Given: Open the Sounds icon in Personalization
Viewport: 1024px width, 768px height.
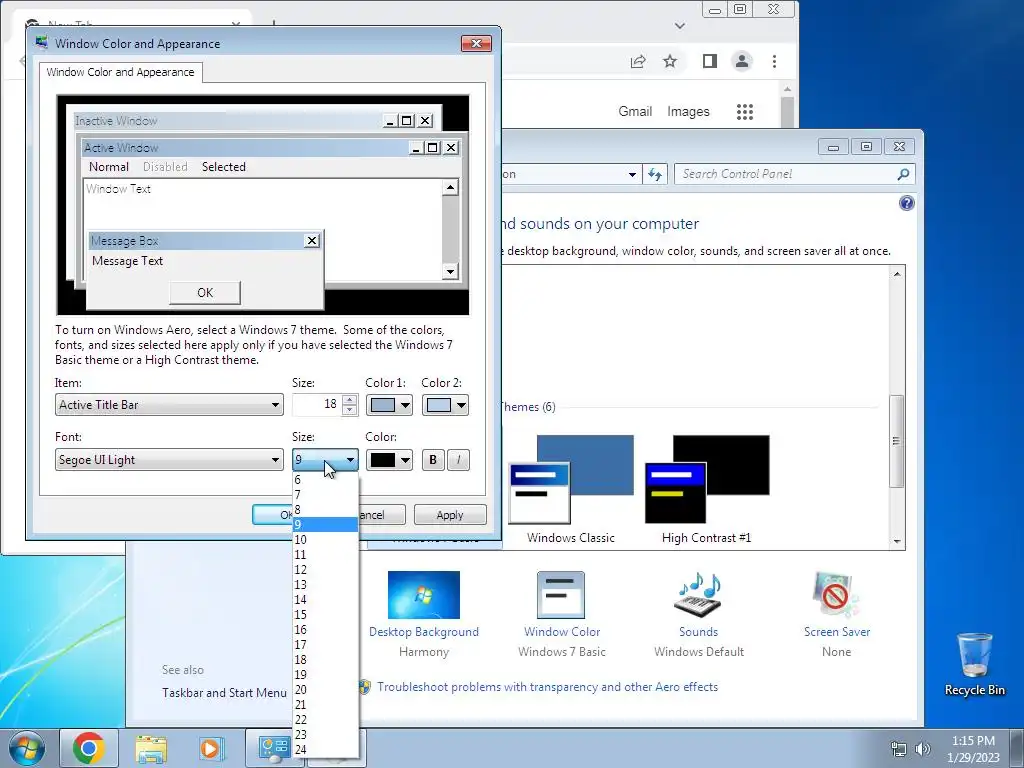Looking at the screenshot, I should pyautogui.click(x=698, y=596).
